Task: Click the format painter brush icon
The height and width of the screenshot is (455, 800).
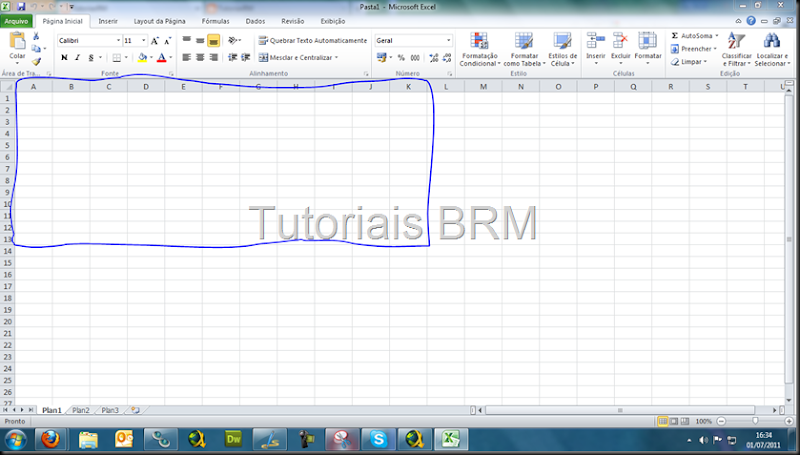Action: point(36,62)
